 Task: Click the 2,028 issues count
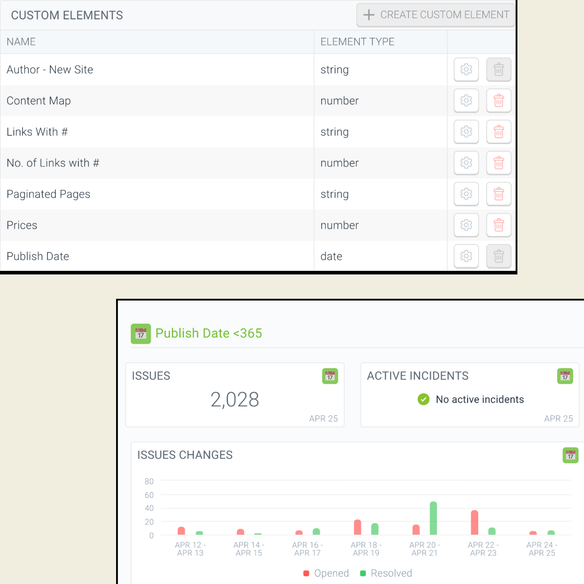[x=235, y=400]
